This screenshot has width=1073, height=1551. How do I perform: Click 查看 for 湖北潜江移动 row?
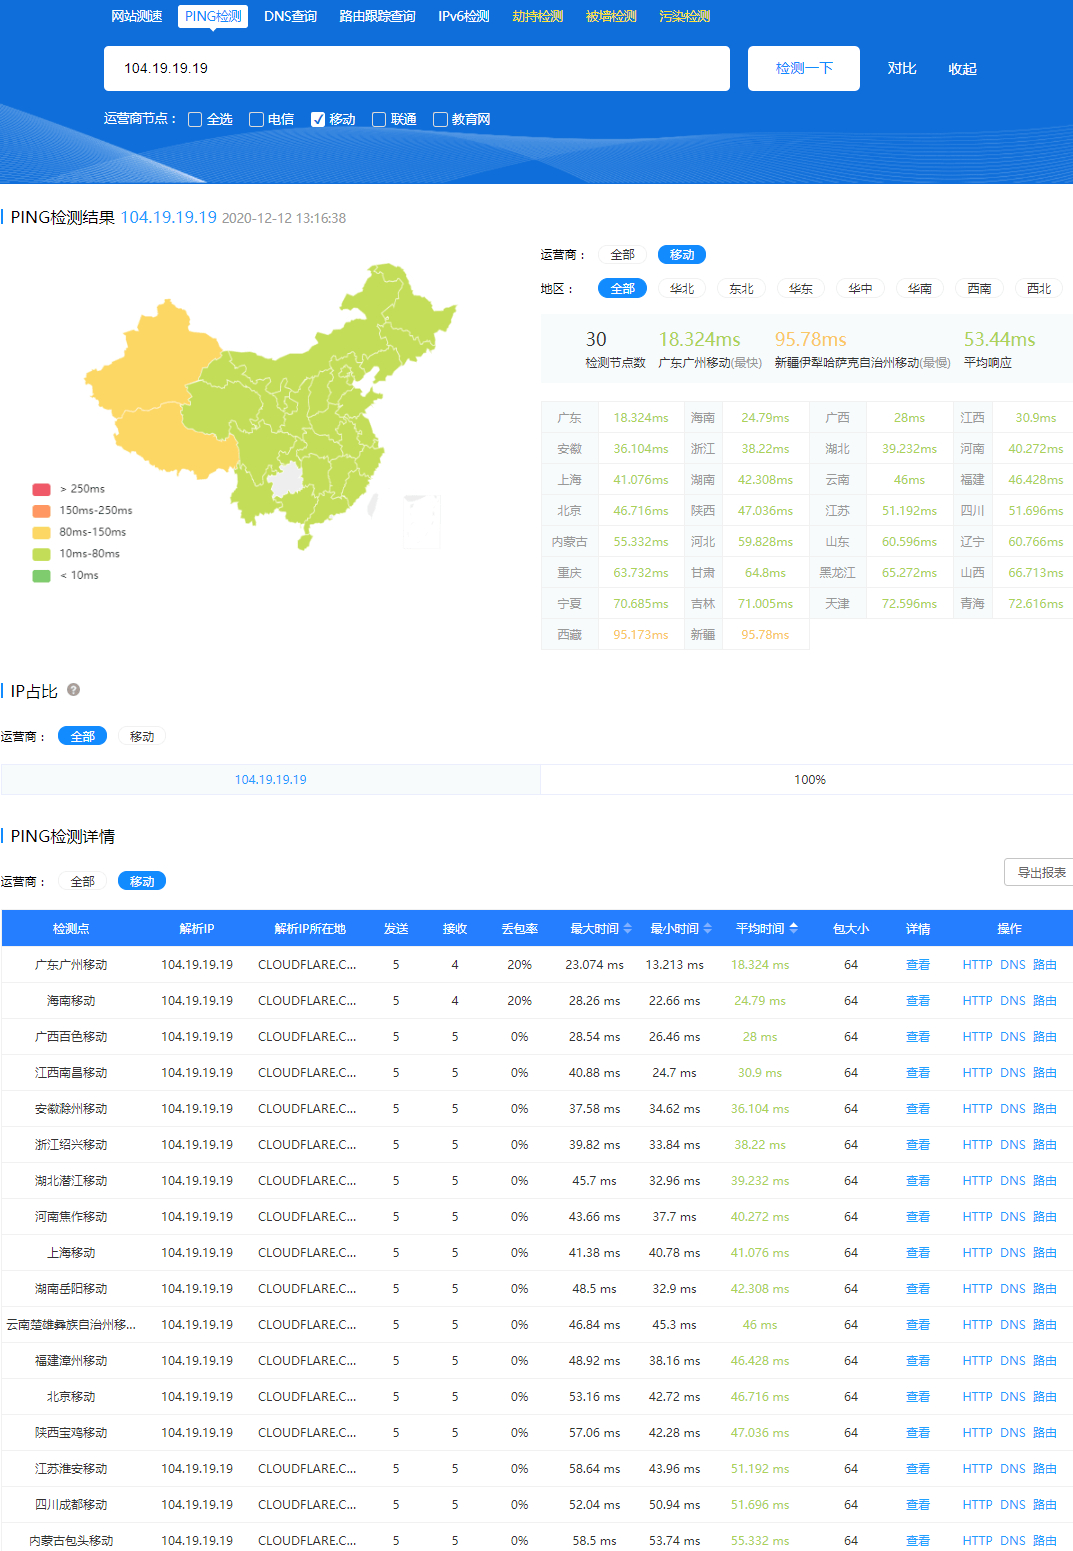[918, 1181]
